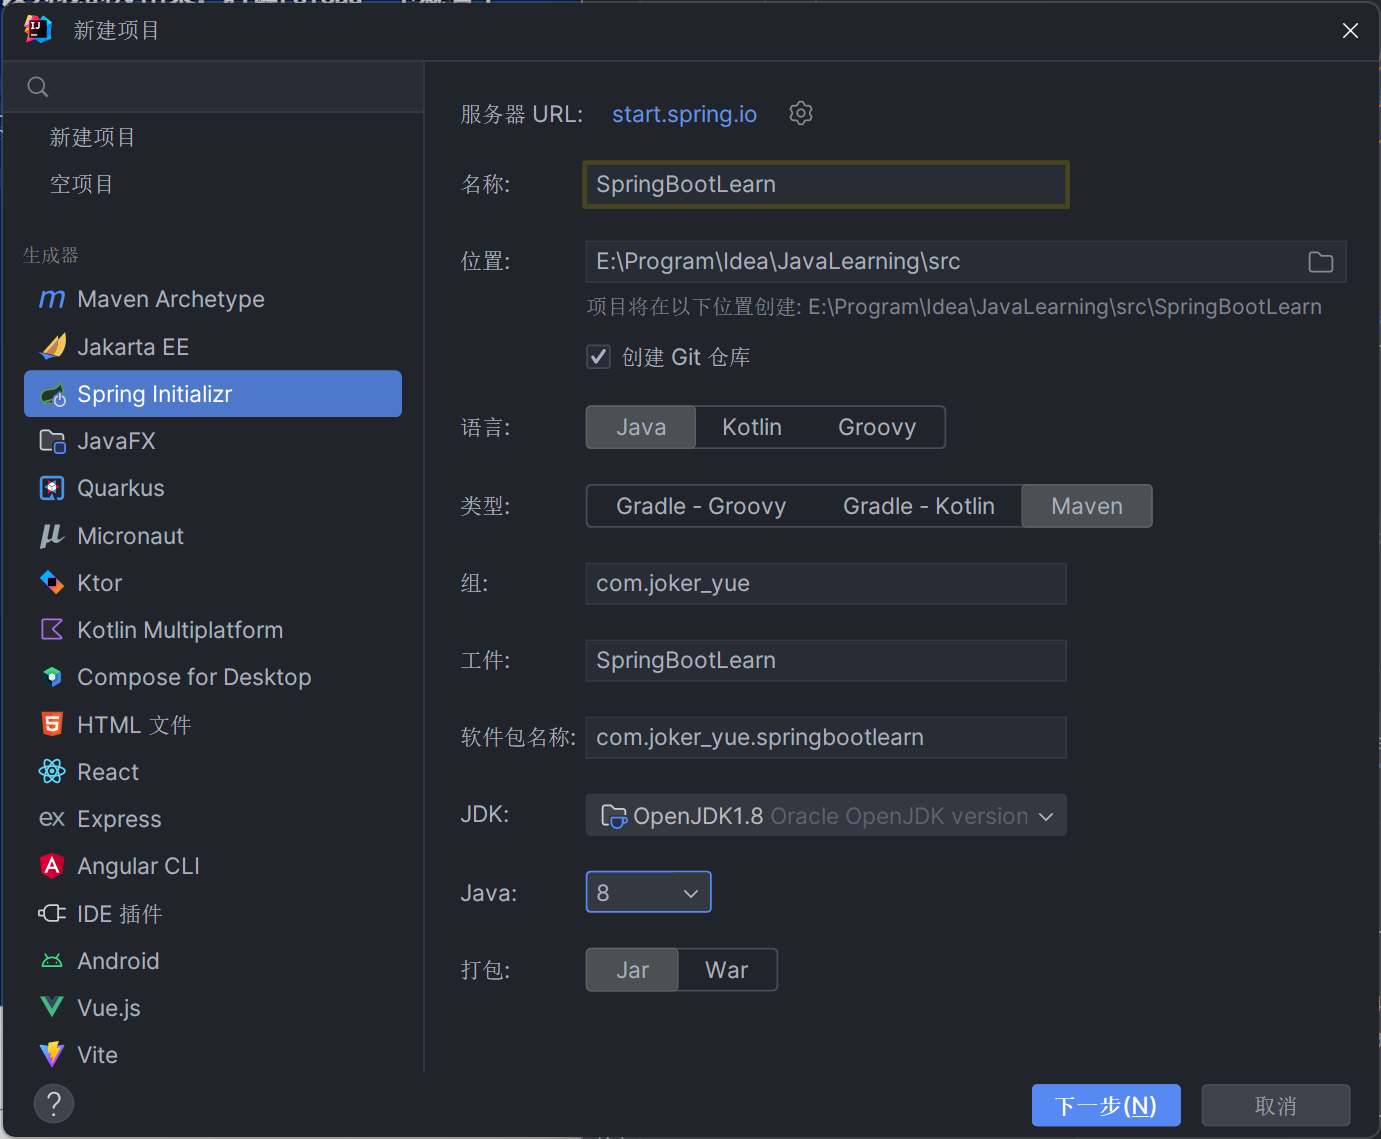Select Kotlin as the language
Screen dimensions: 1381x1139
(x=752, y=427)
